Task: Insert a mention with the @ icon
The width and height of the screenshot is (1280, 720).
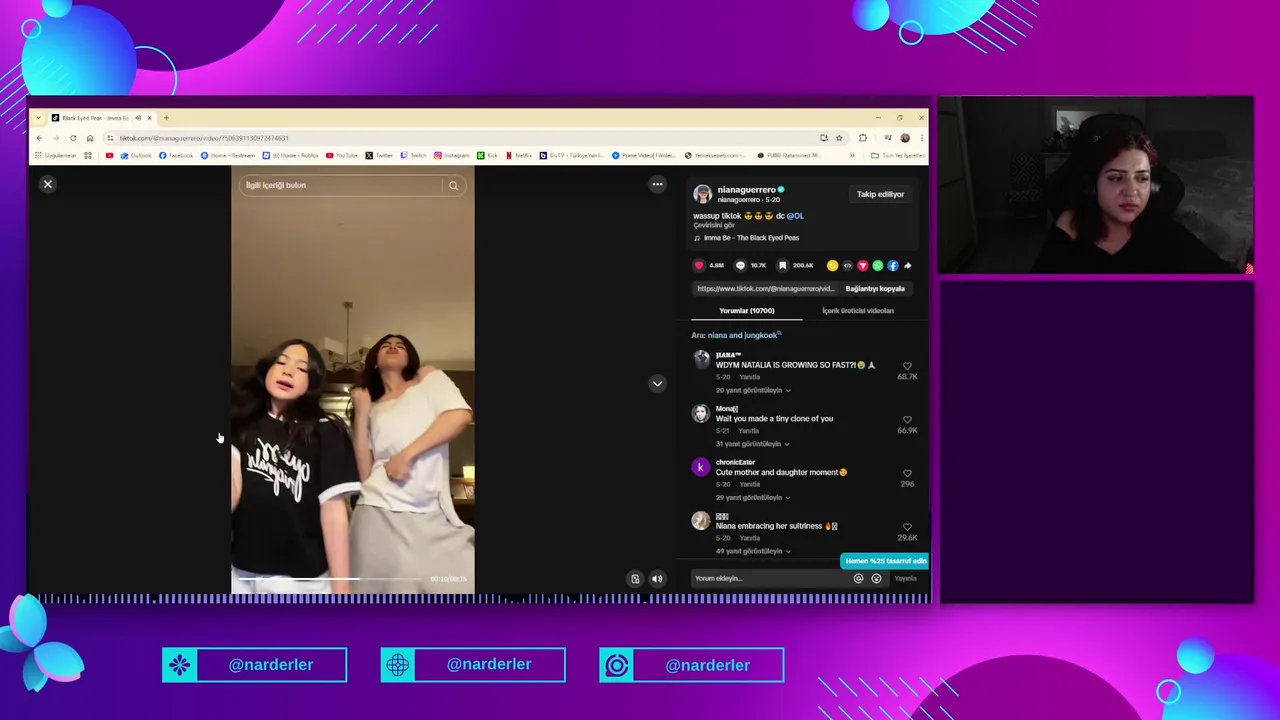Action: coord(858,578)
